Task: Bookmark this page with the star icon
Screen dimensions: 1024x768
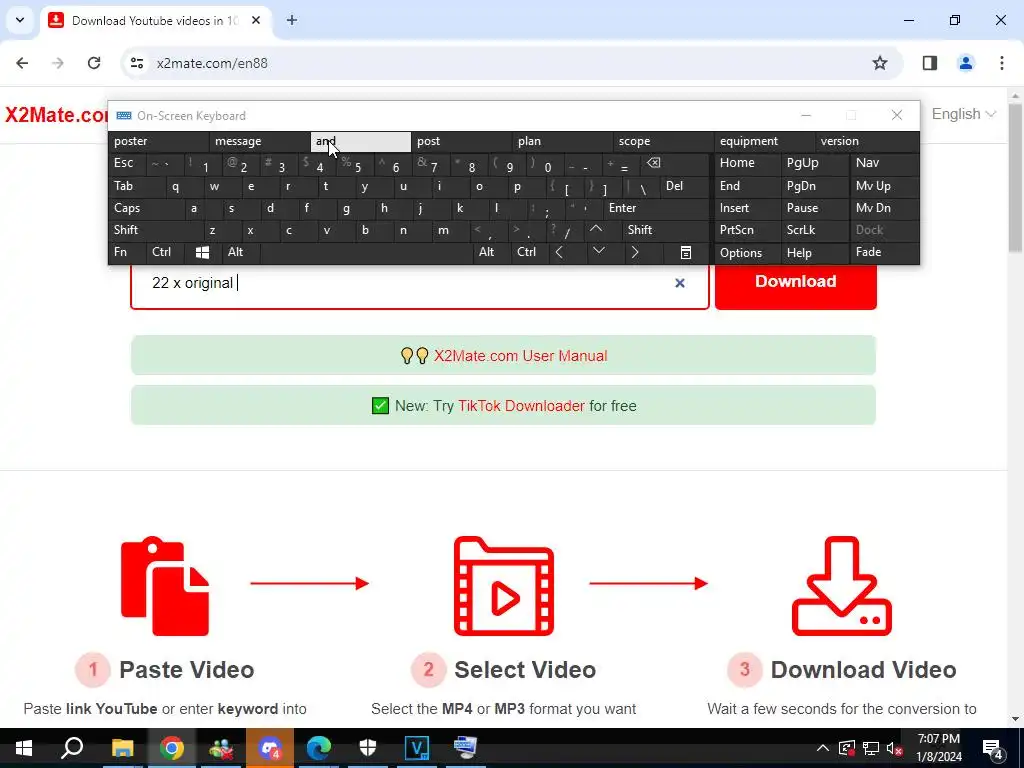Action: click(x=880, y=63)
